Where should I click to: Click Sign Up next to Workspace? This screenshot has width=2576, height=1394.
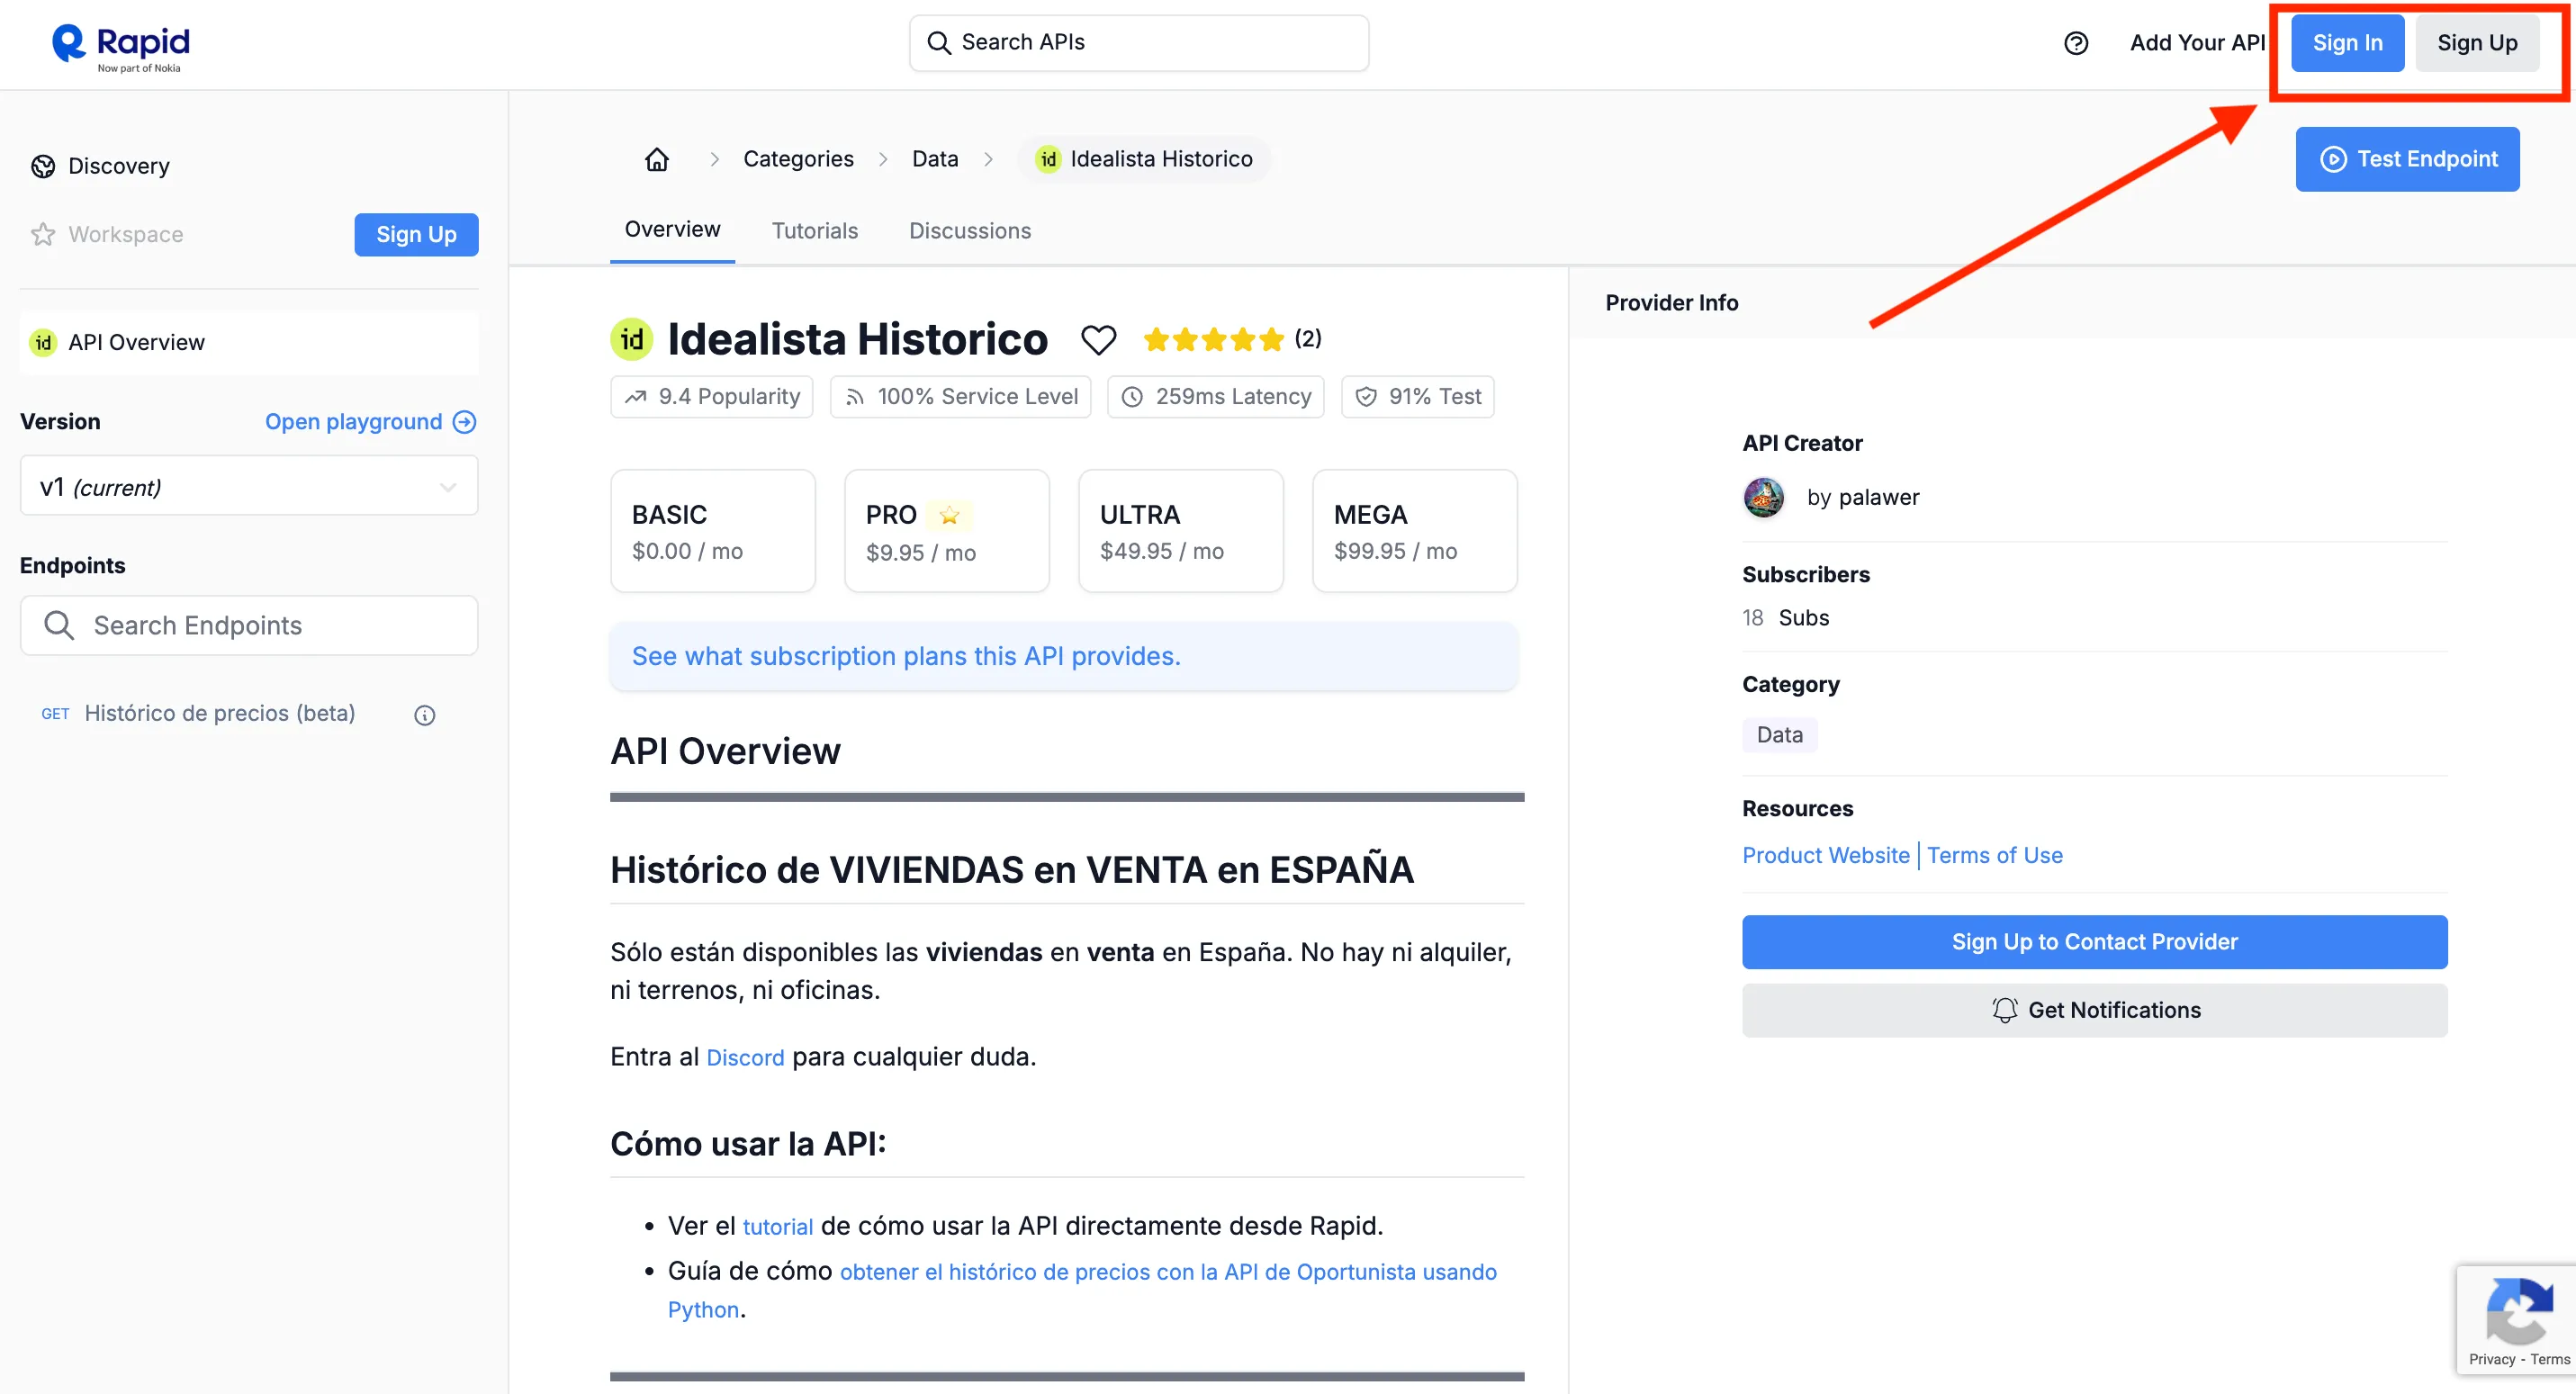(416, 234)
